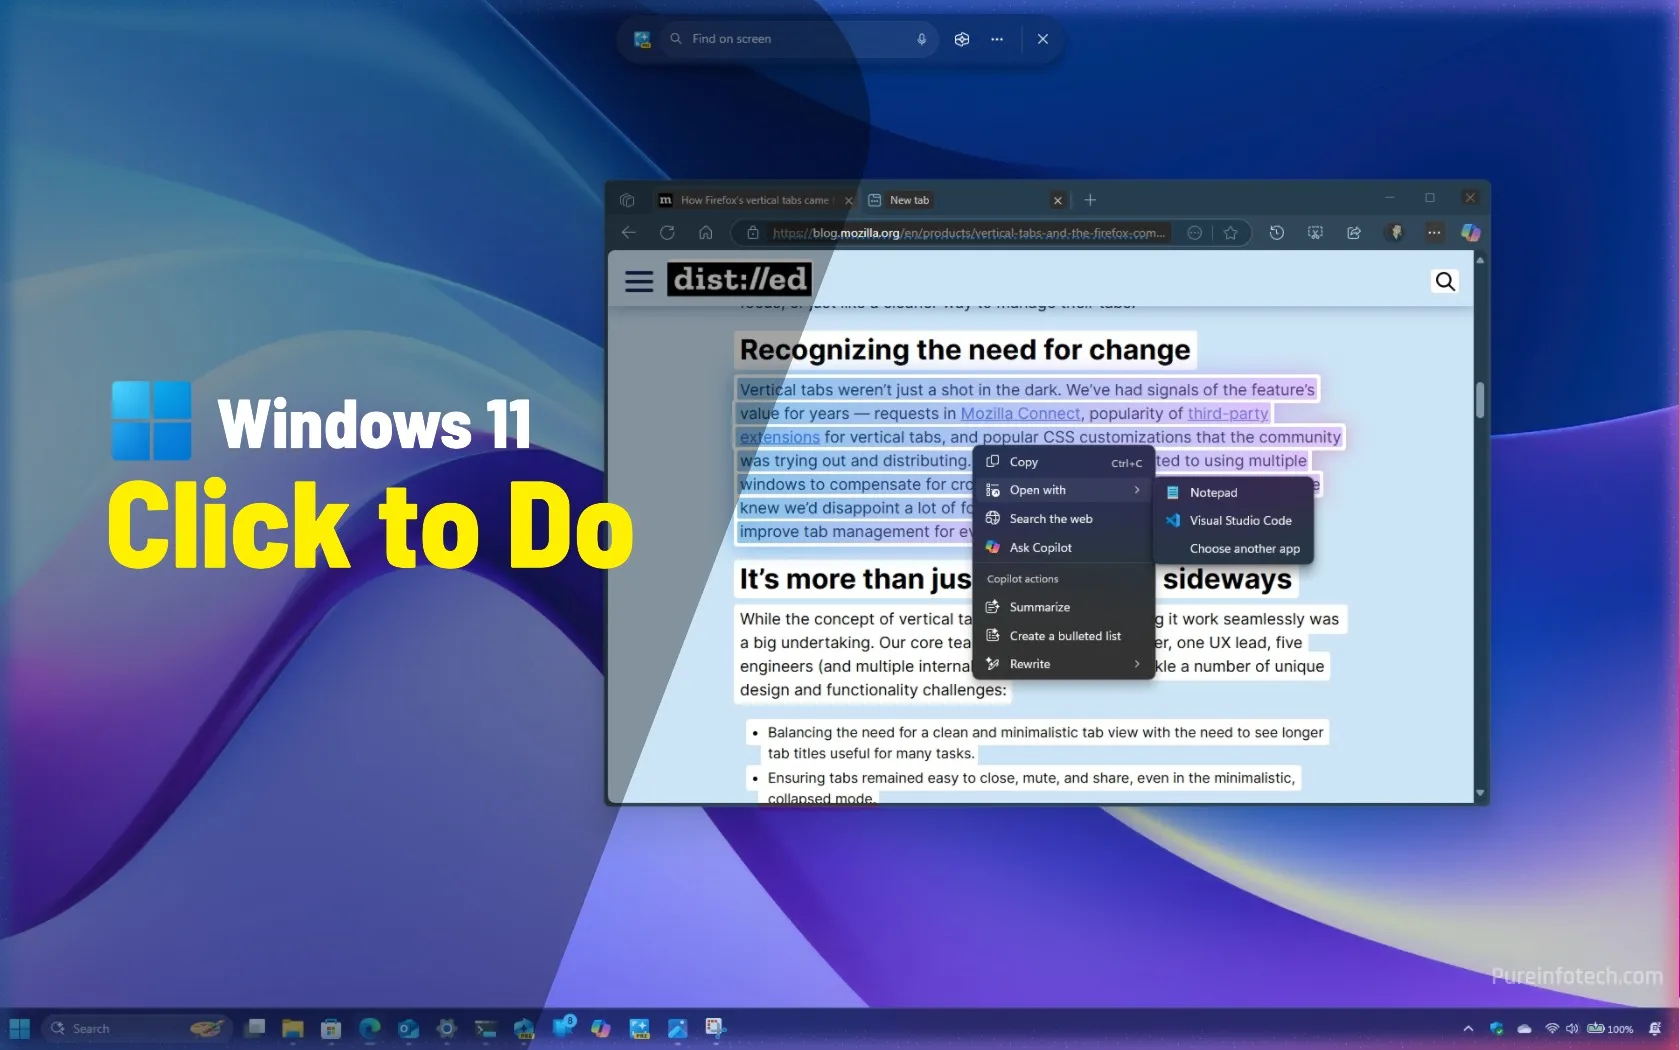Click the search magnifier on the distilled page

point(1444,281)
